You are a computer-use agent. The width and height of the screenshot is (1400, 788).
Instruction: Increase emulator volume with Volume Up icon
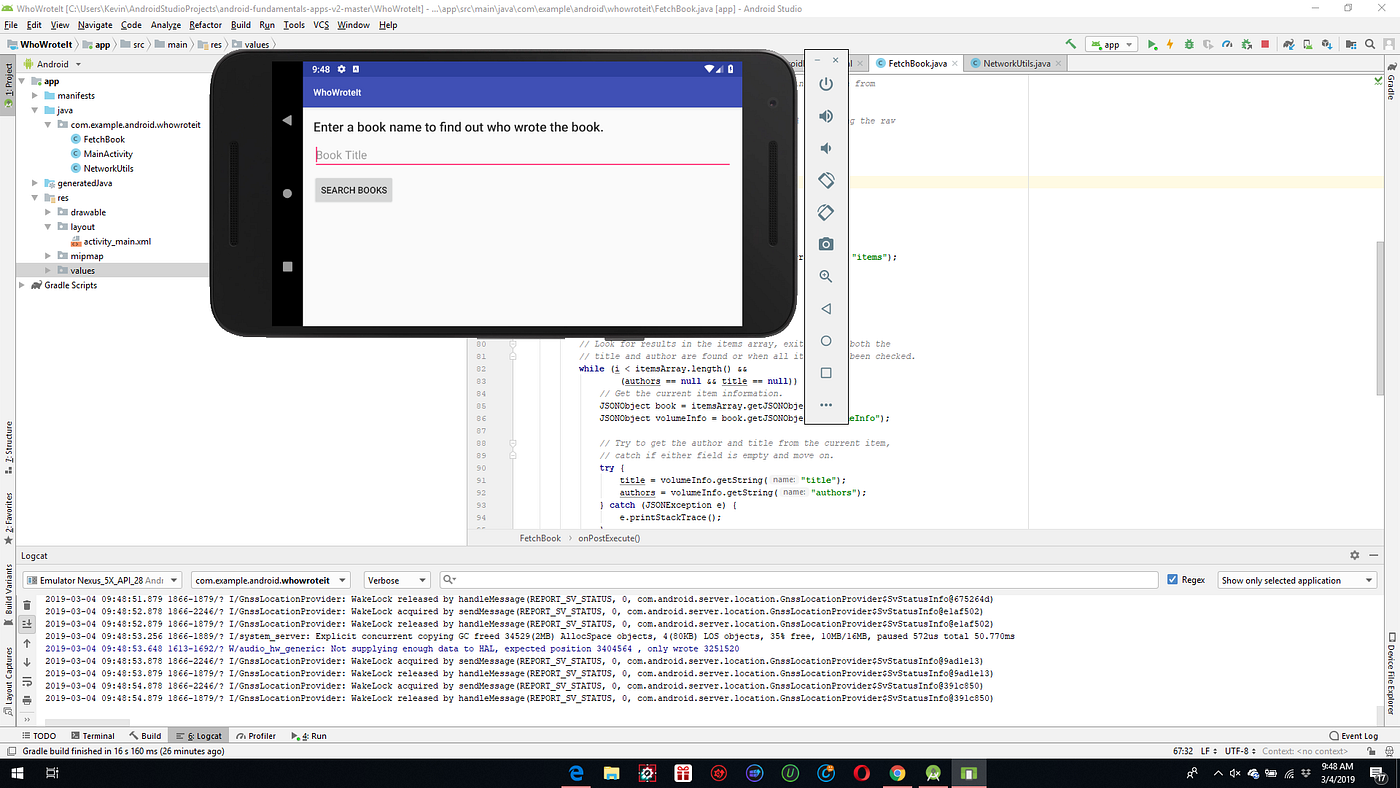pos(825,116)
